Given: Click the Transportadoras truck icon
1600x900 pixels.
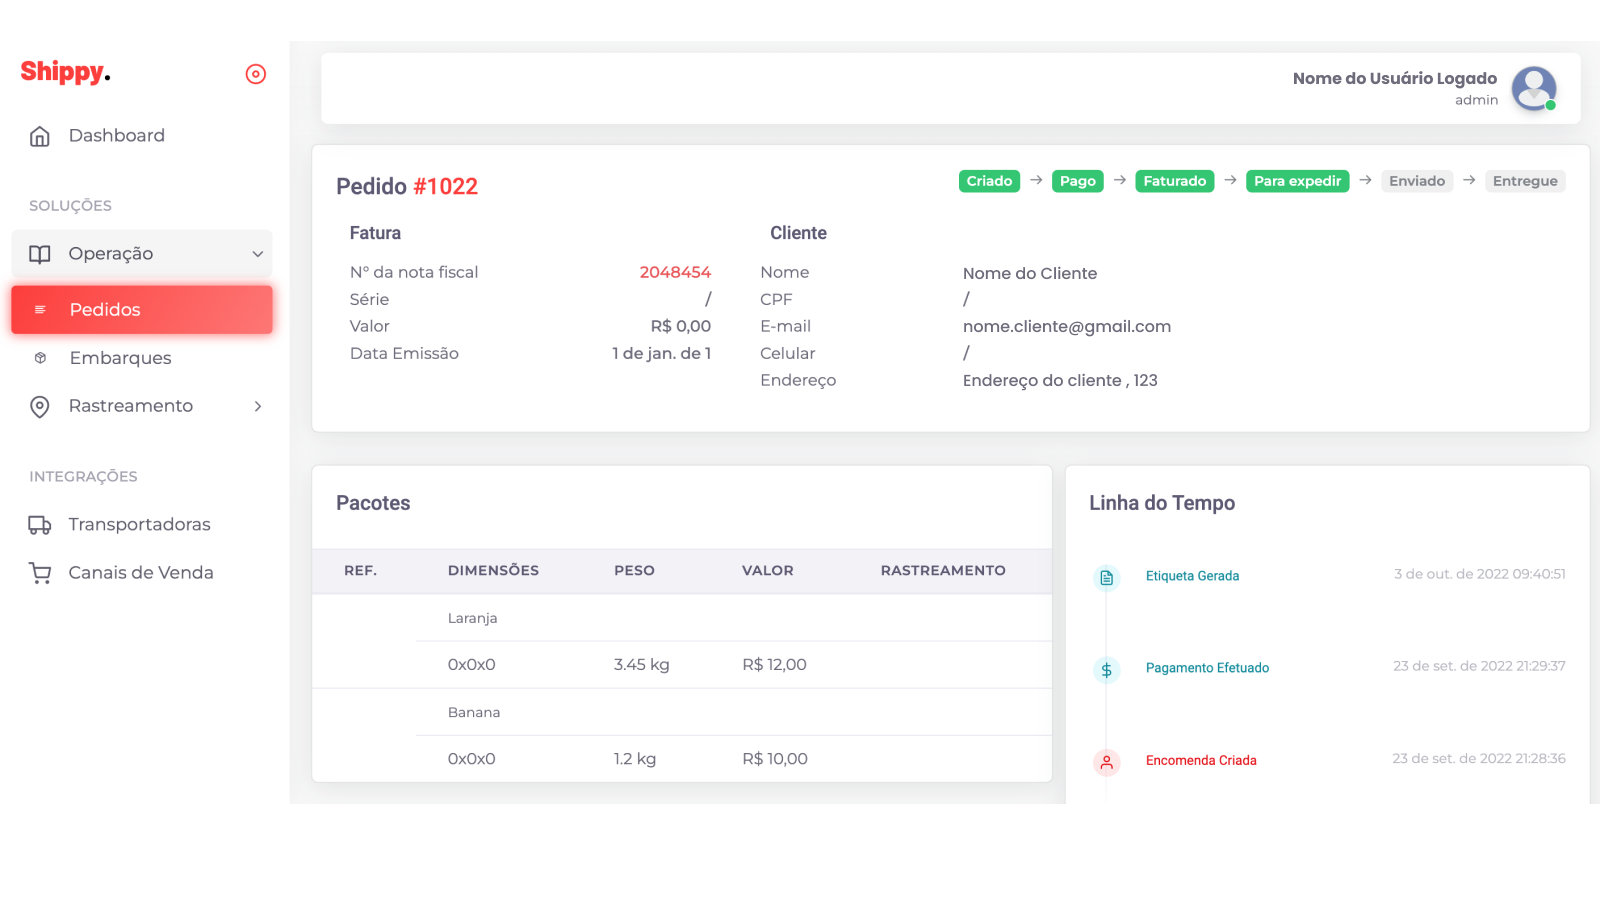Looking at the screenshot, I should tap(40, 525).
